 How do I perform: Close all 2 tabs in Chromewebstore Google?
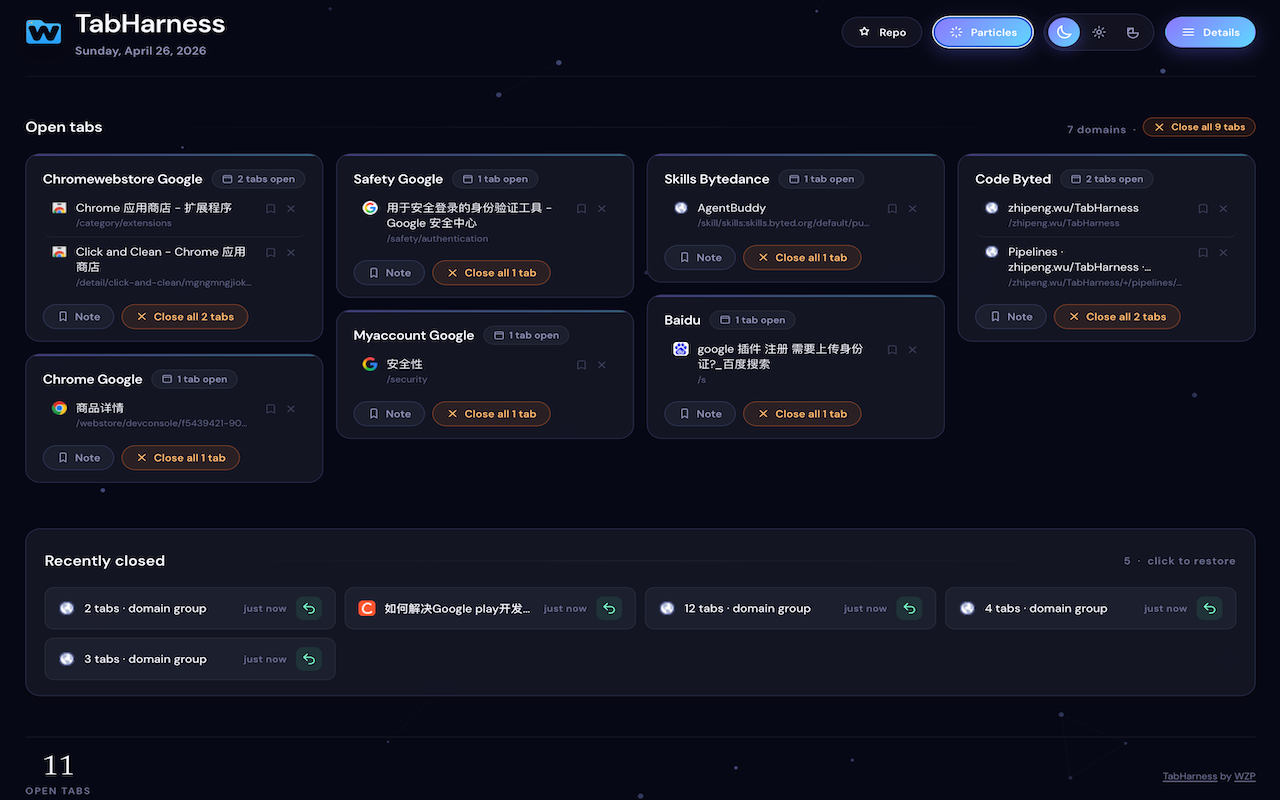185,317
